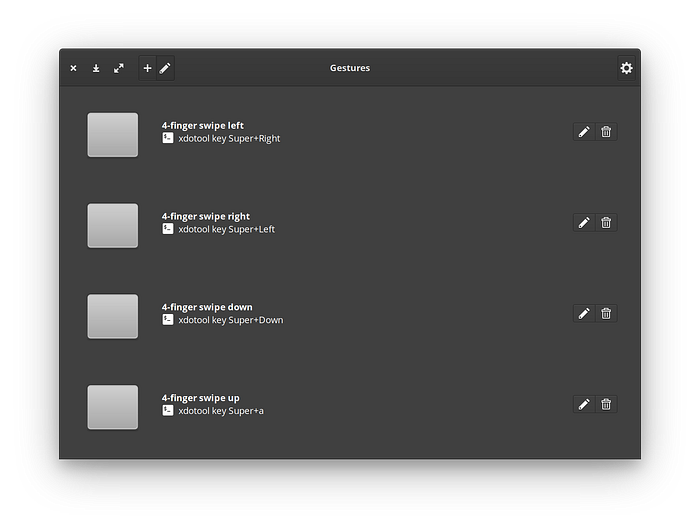Click command text "xdotool key Super+a"

point(221,411)
